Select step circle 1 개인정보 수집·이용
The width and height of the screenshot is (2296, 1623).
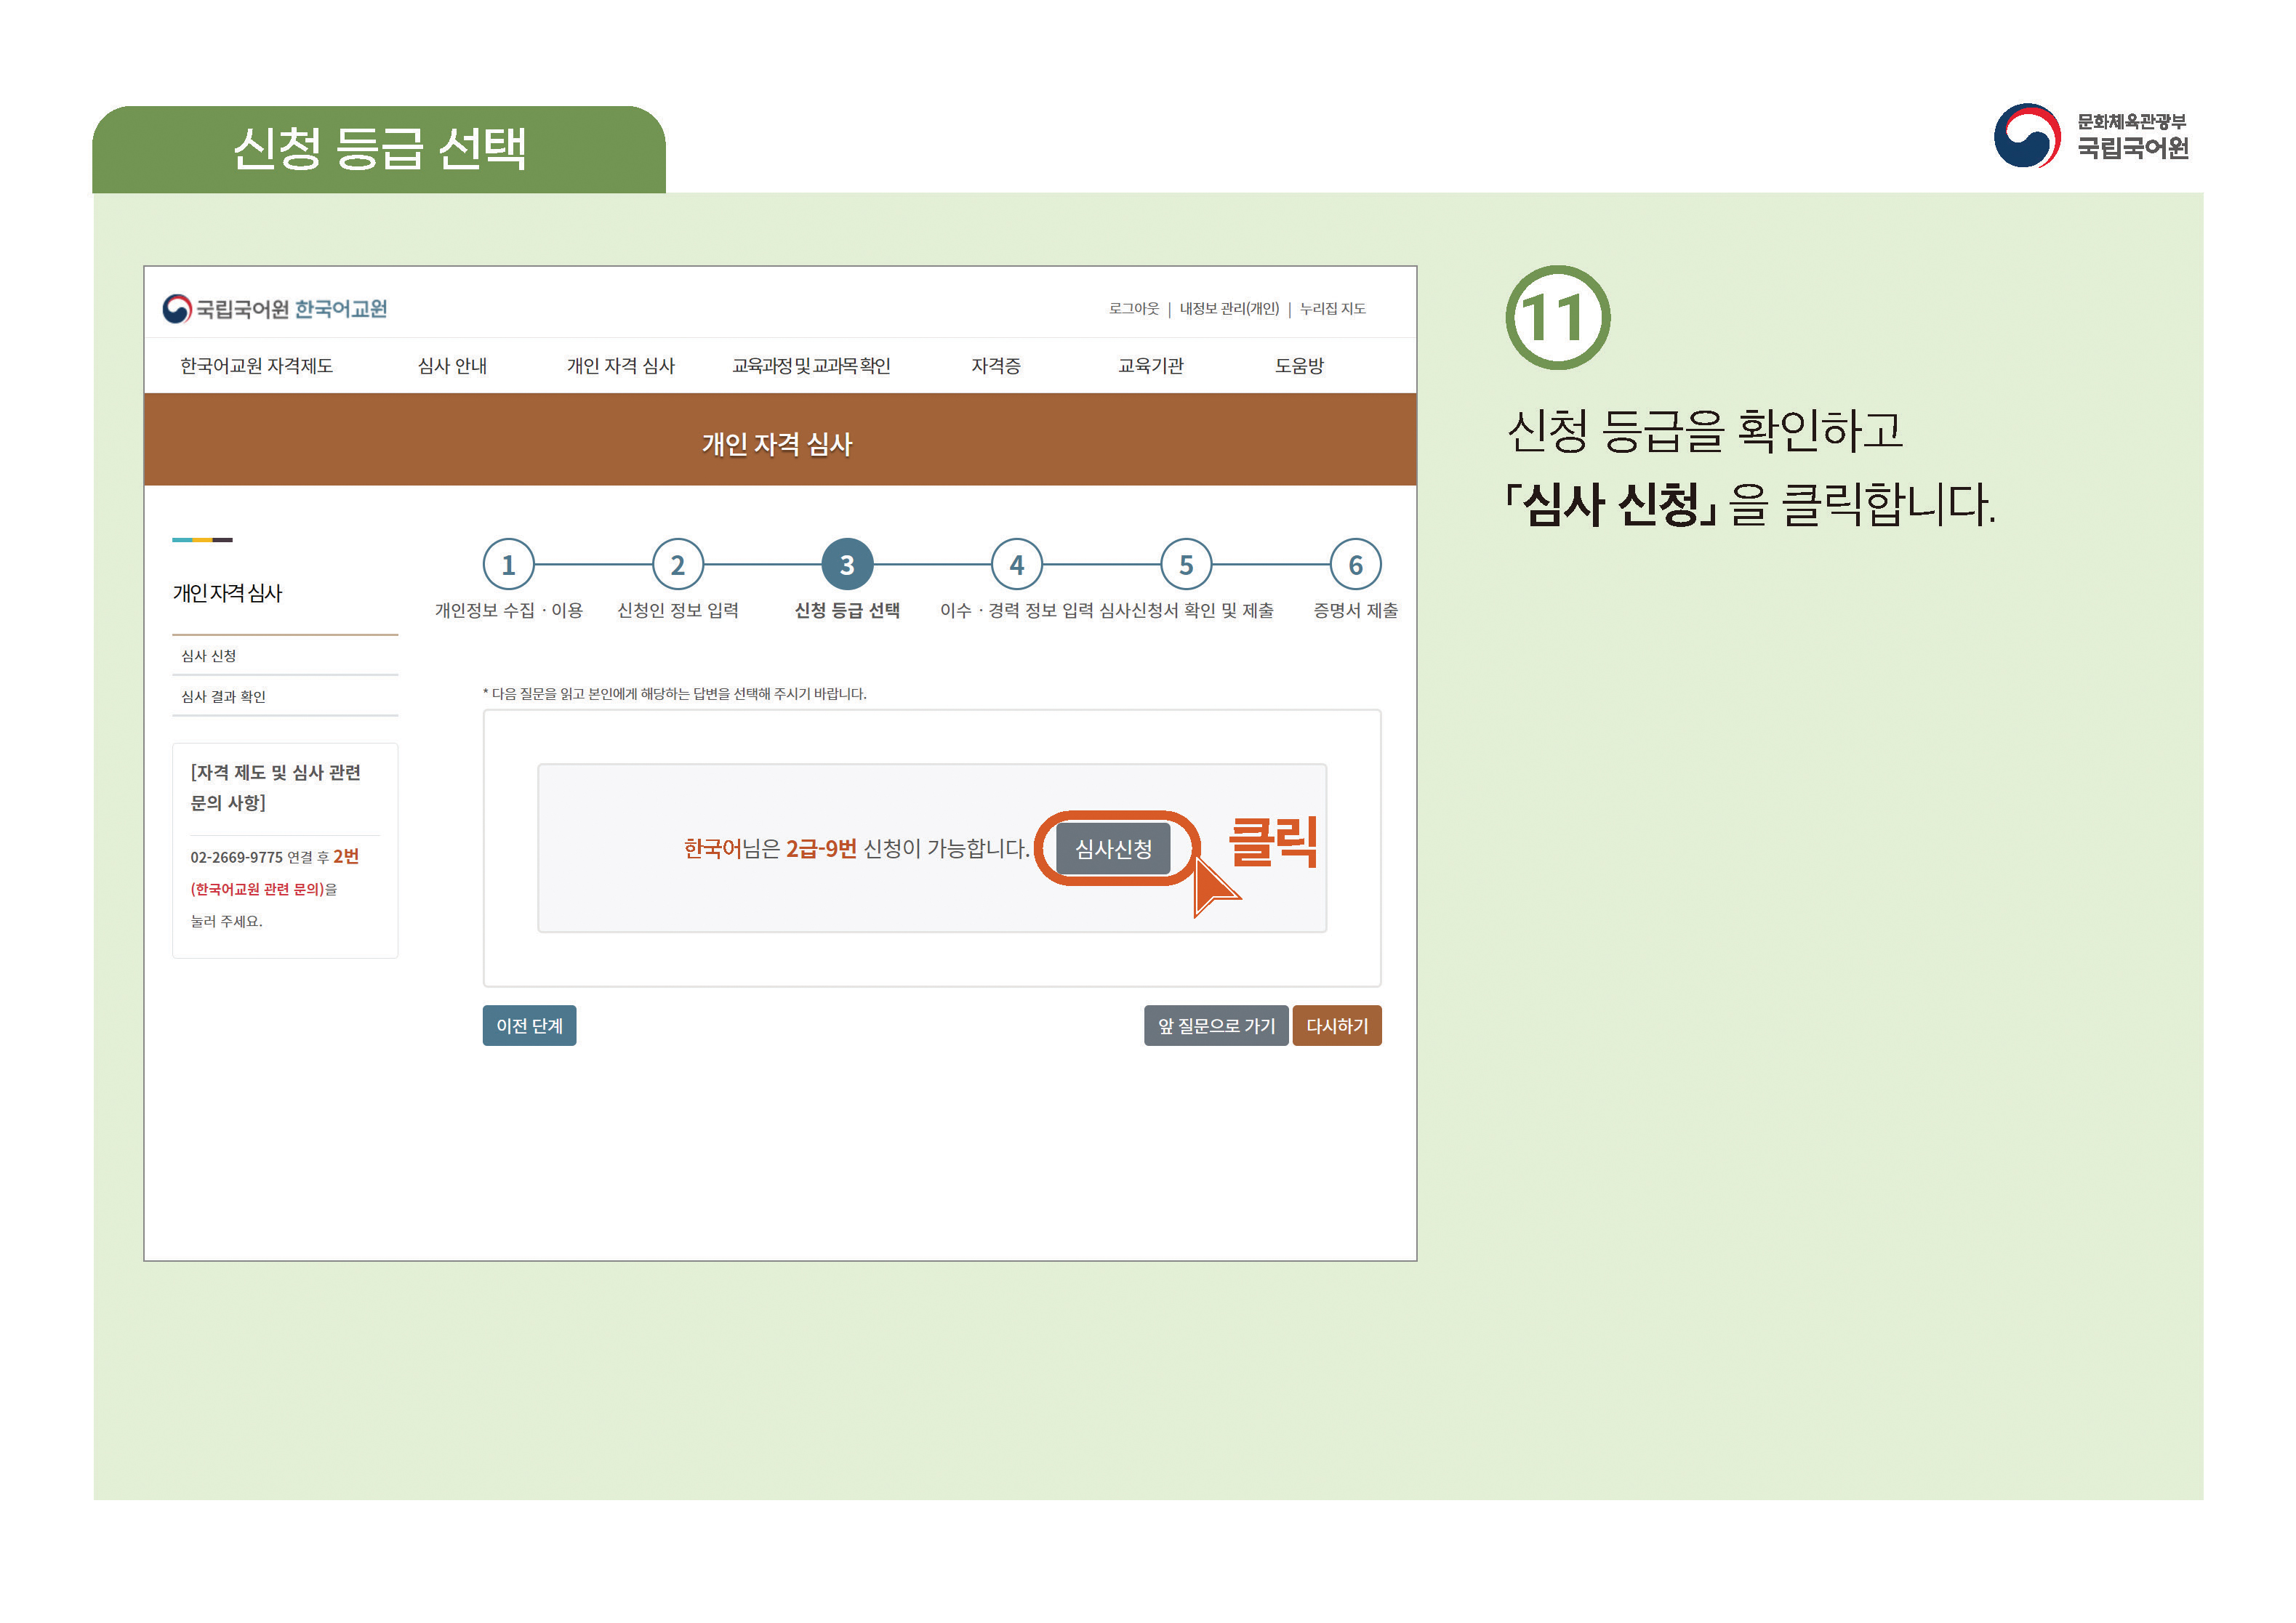(x=511, y=565)
